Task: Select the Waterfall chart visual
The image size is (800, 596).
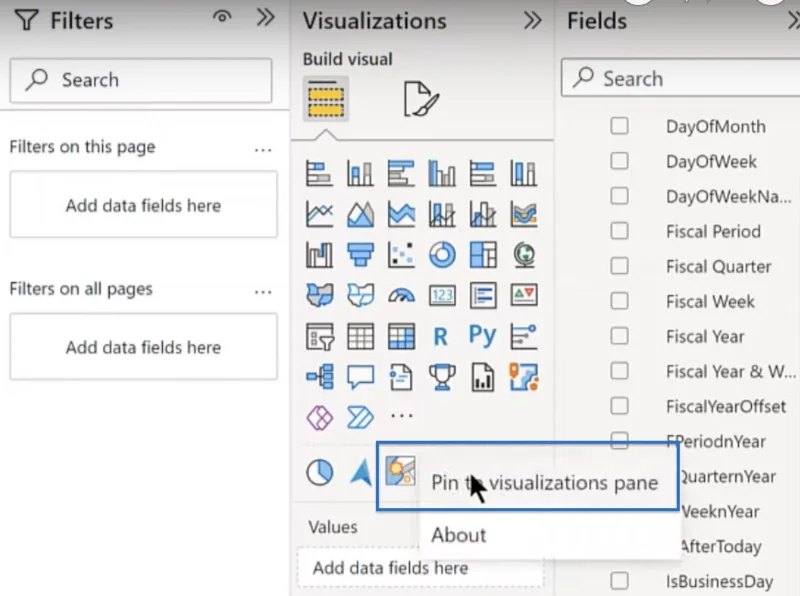Action: point(319,255)
